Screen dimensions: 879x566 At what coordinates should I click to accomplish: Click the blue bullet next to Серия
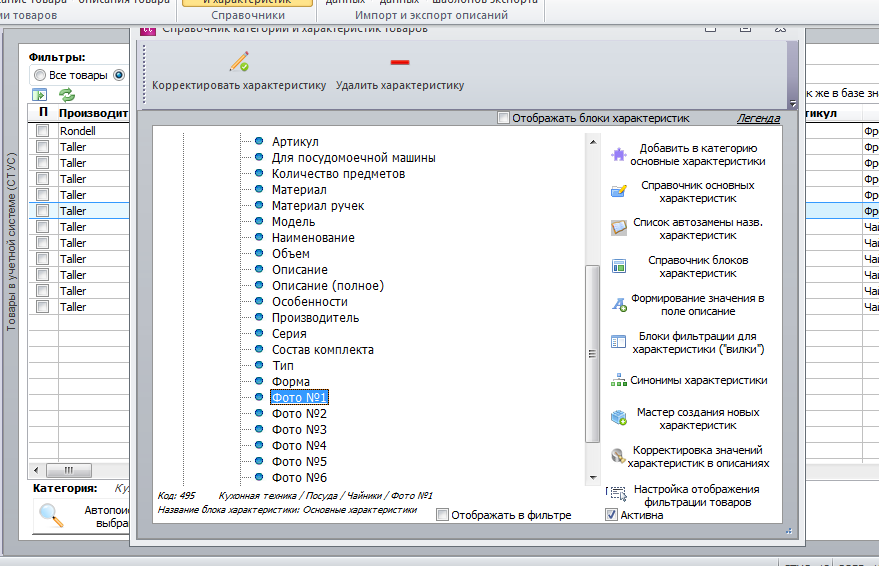[x=259, y=333]
